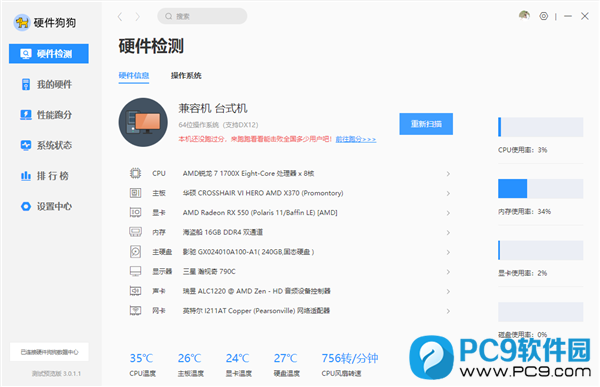600x387 pixels.
Task: Open 硬件检测 in the sidebar
Action: pos(49,54)
